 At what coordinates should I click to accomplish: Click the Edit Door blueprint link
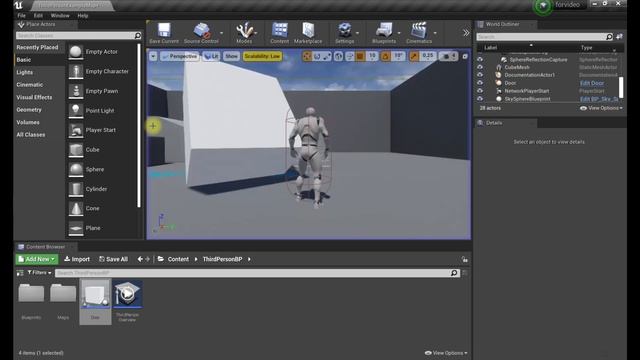592,83
